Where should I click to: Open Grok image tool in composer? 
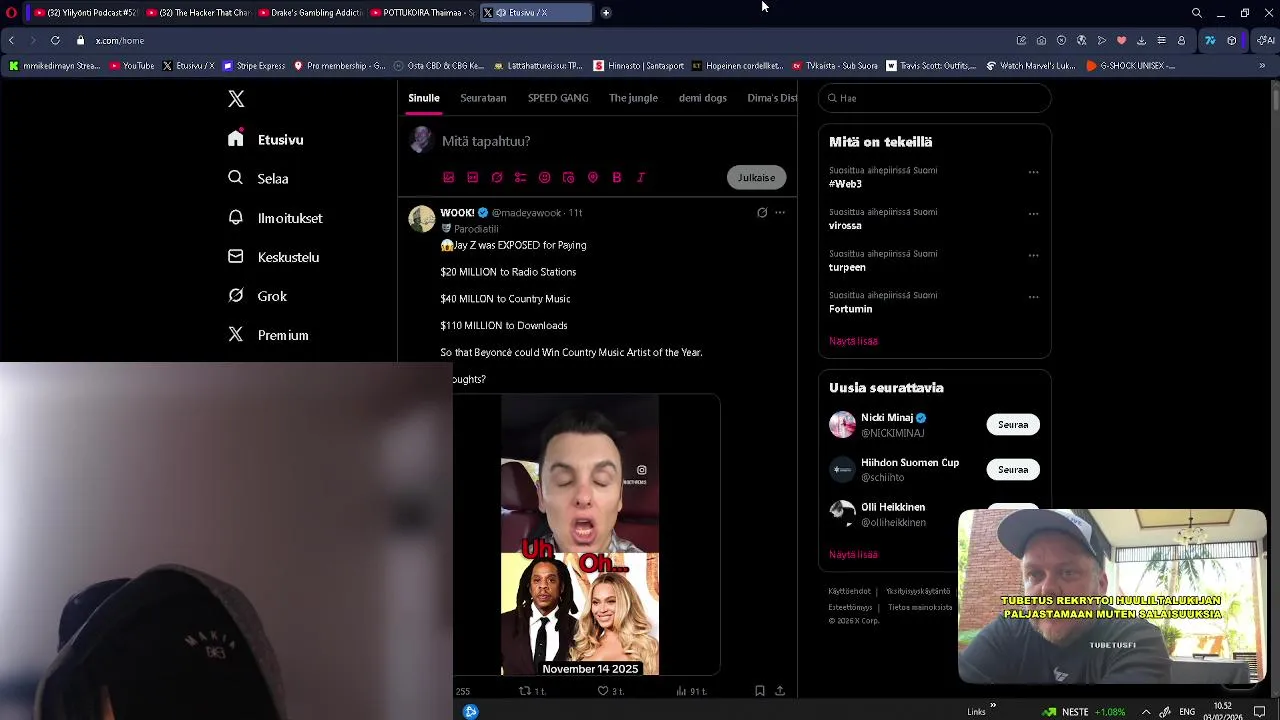click(x=497, y=177)
